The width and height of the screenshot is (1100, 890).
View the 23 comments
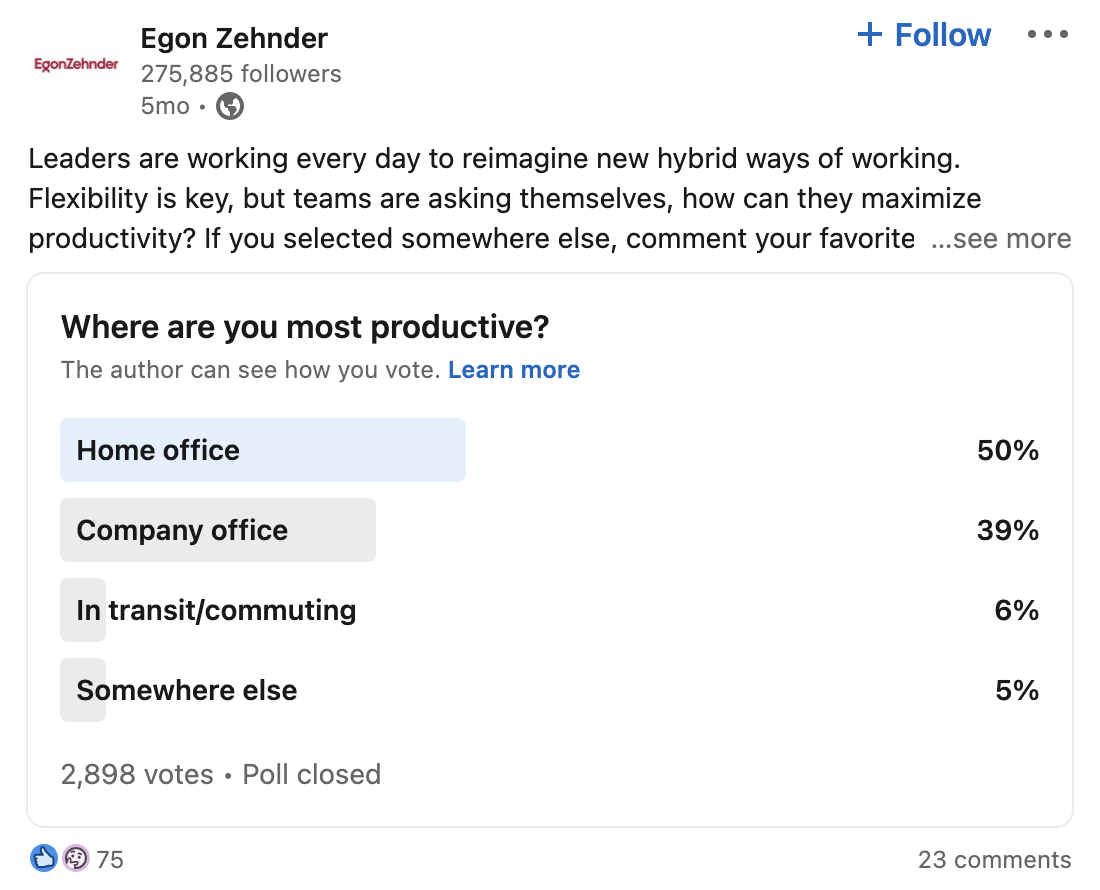(995, 860)
